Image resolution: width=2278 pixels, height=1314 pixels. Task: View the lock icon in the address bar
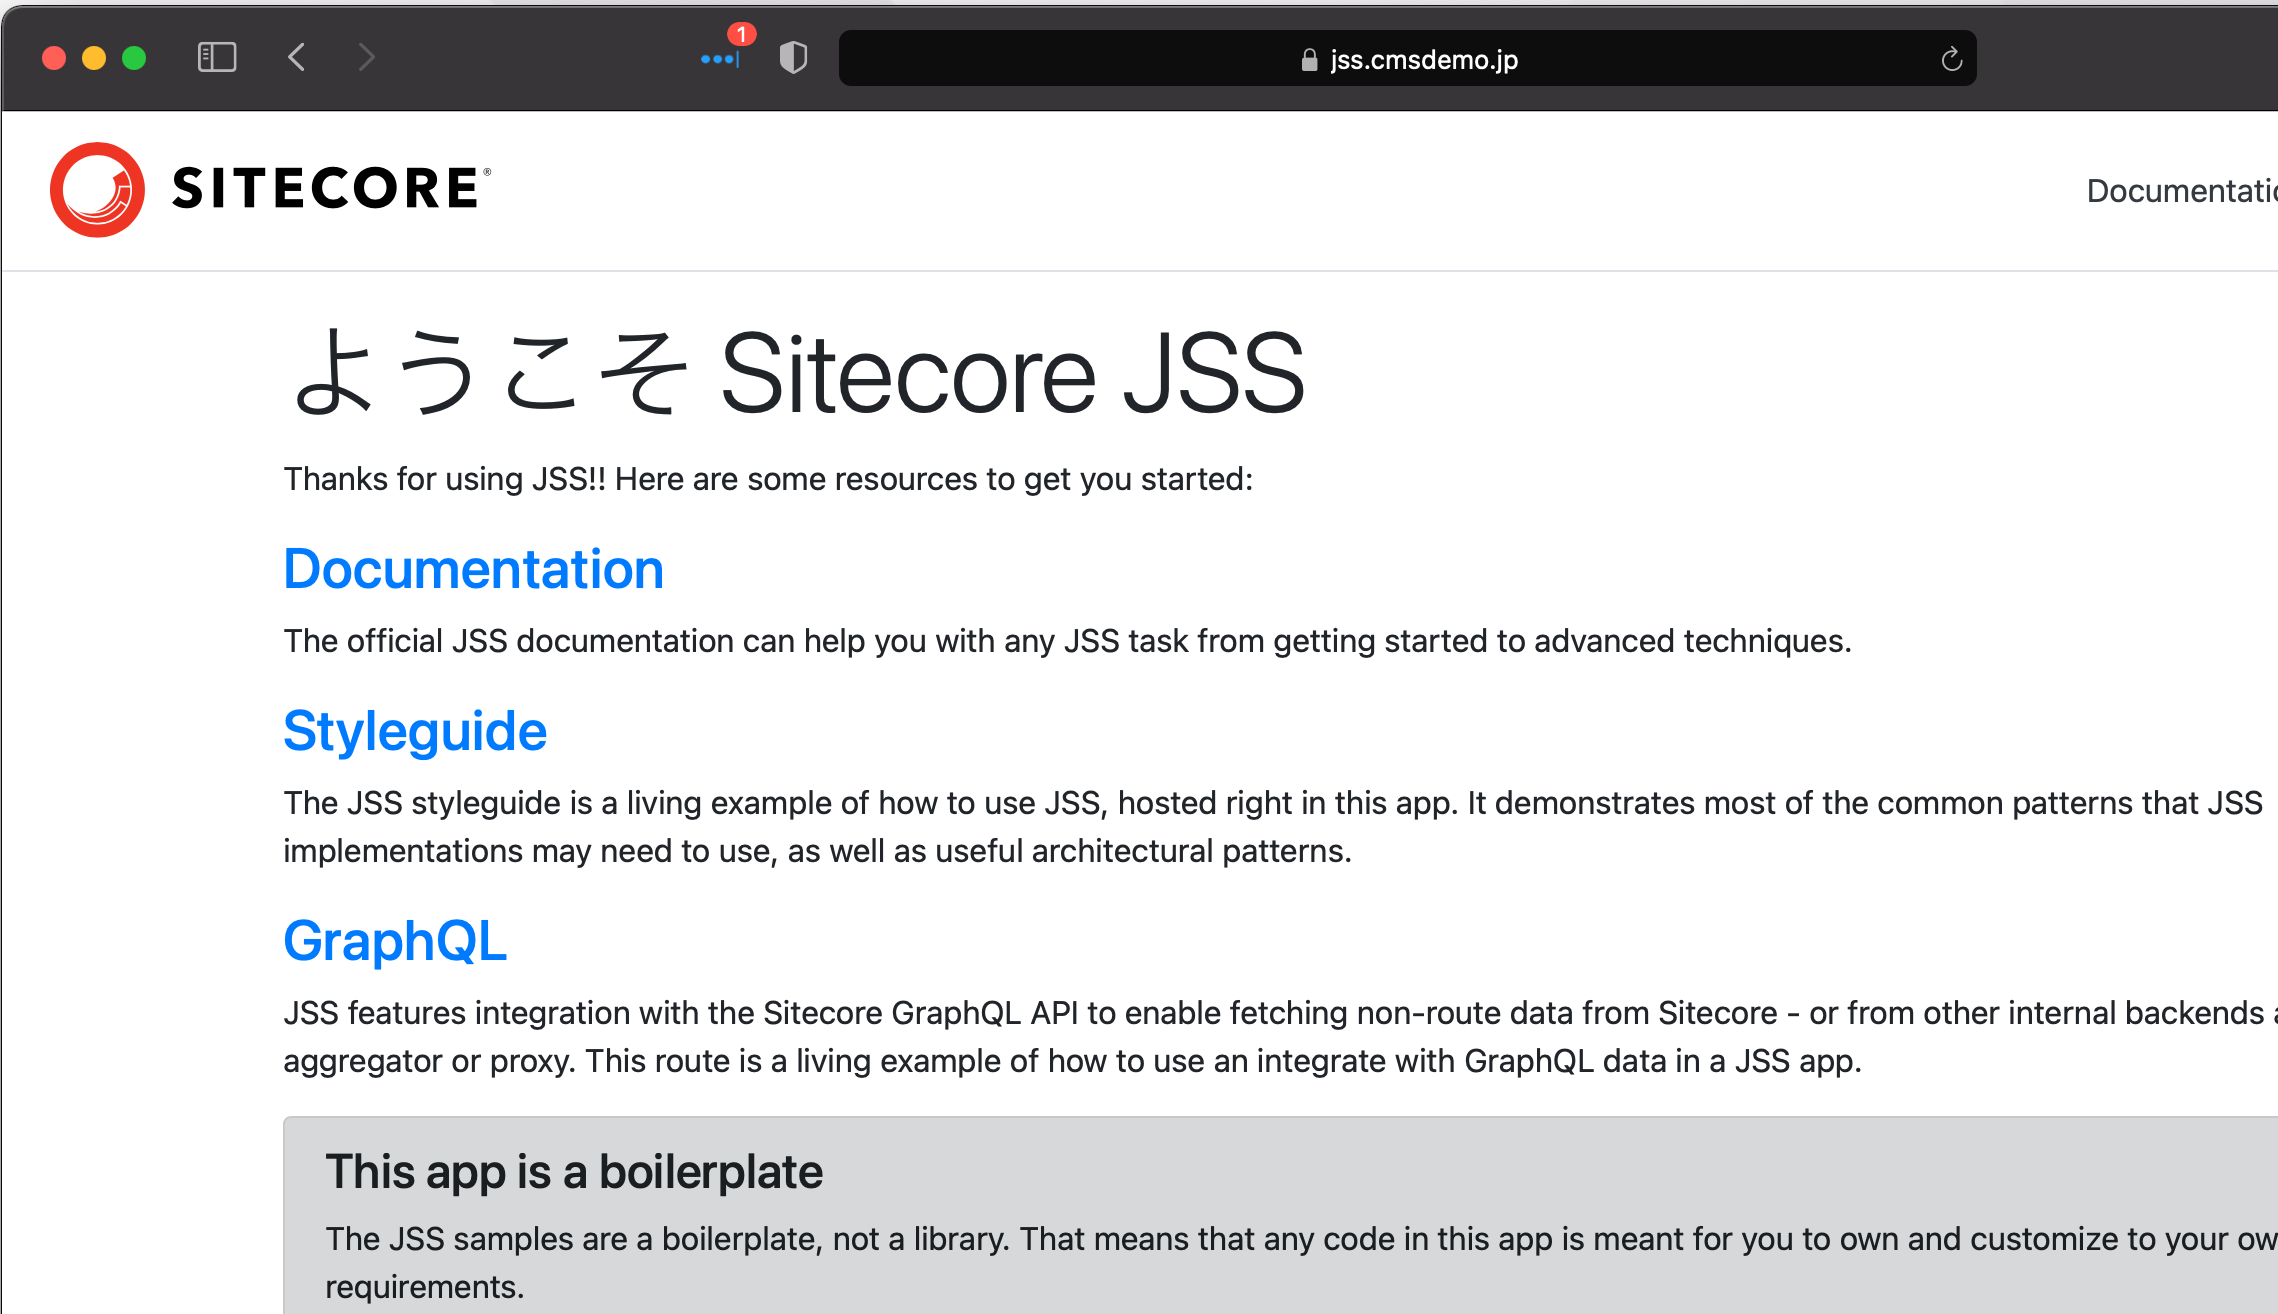tap(1309, 60)
